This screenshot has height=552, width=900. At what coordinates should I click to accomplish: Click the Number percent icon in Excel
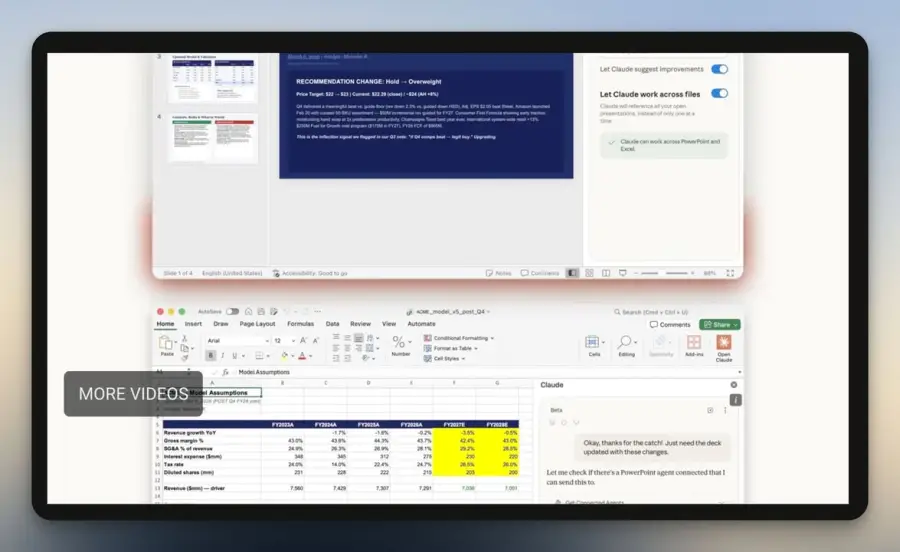(x=398, y=342)
